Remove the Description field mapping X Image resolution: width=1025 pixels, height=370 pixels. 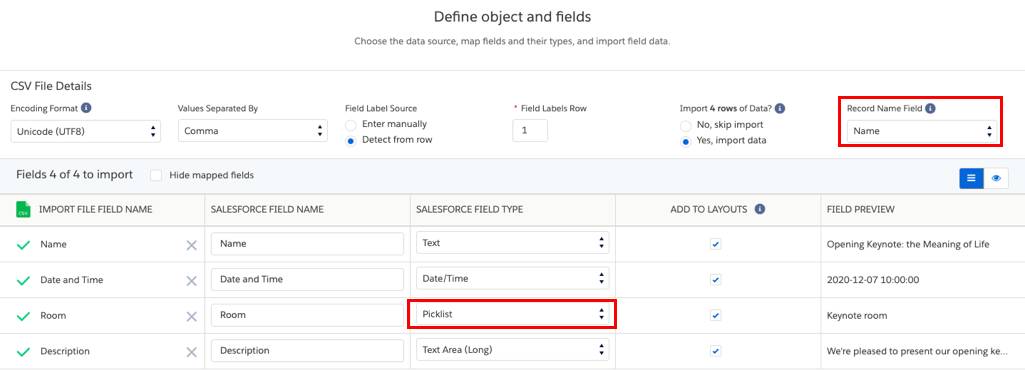(192, 352)
